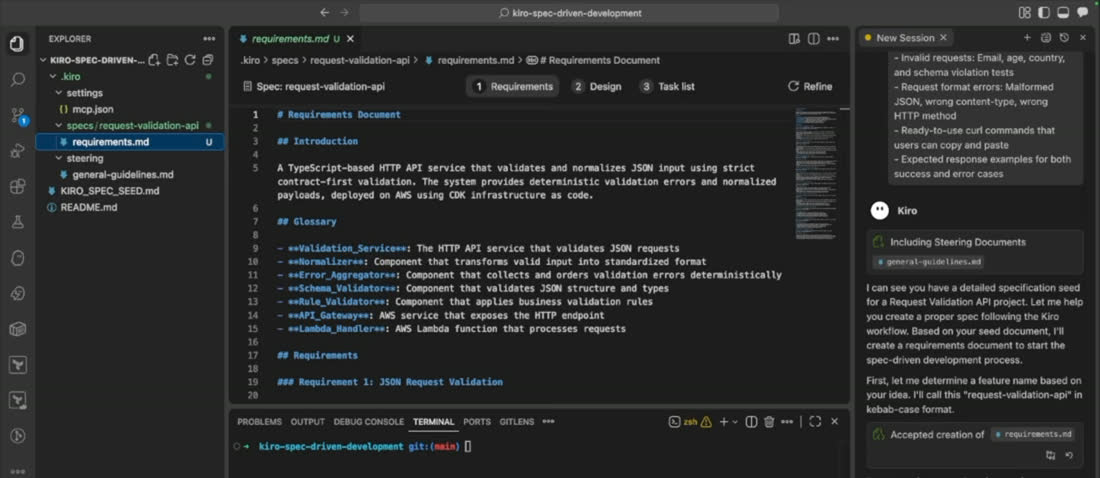
Task: Go back in navigation history
Action: pos(324,13)
